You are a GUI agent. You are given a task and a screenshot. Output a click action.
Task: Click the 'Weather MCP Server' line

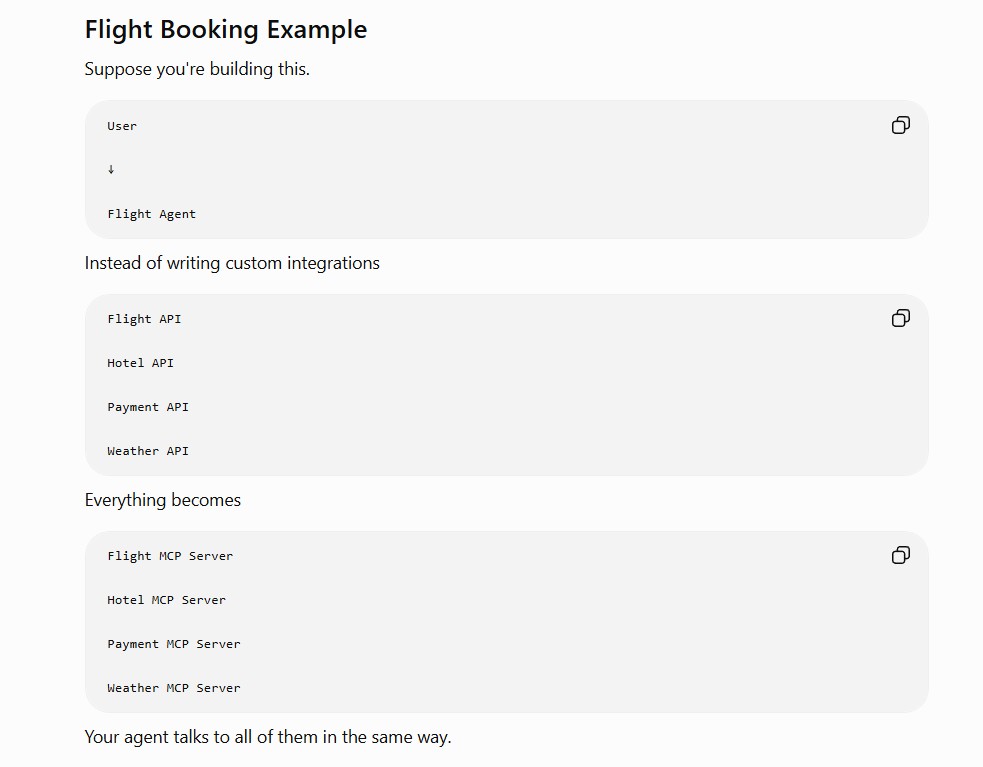[x=174, y=688]
